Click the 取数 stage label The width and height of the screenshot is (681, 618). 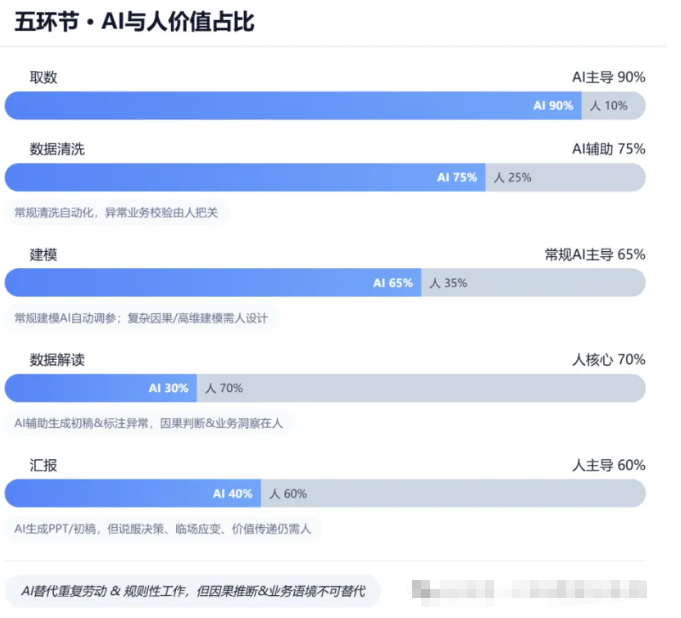[x=43, y=77]
